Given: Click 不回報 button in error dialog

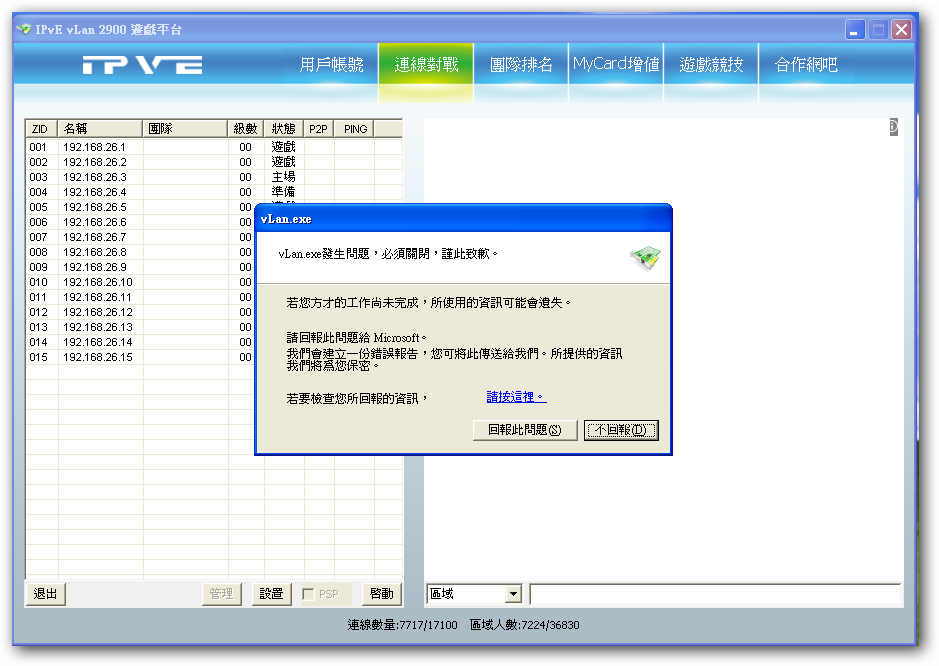Looking at the screenshot, I should pyautogui.click(x=621, y=430).
